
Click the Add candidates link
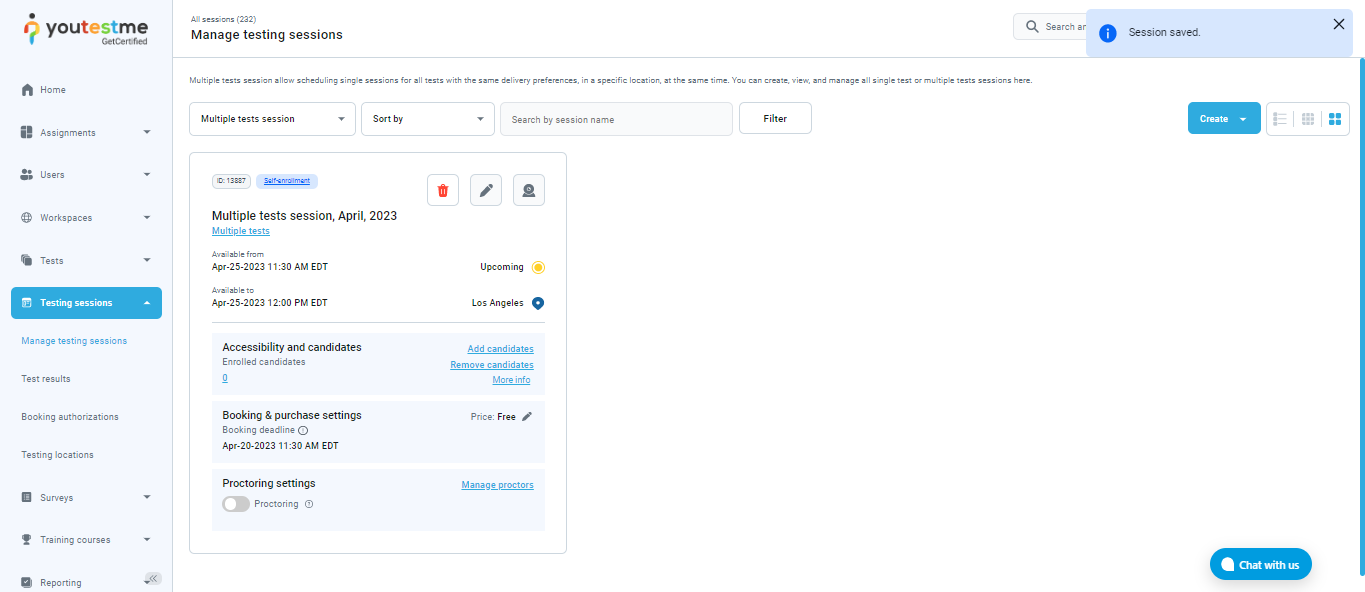pyautogui.click(x=500, y=349)
